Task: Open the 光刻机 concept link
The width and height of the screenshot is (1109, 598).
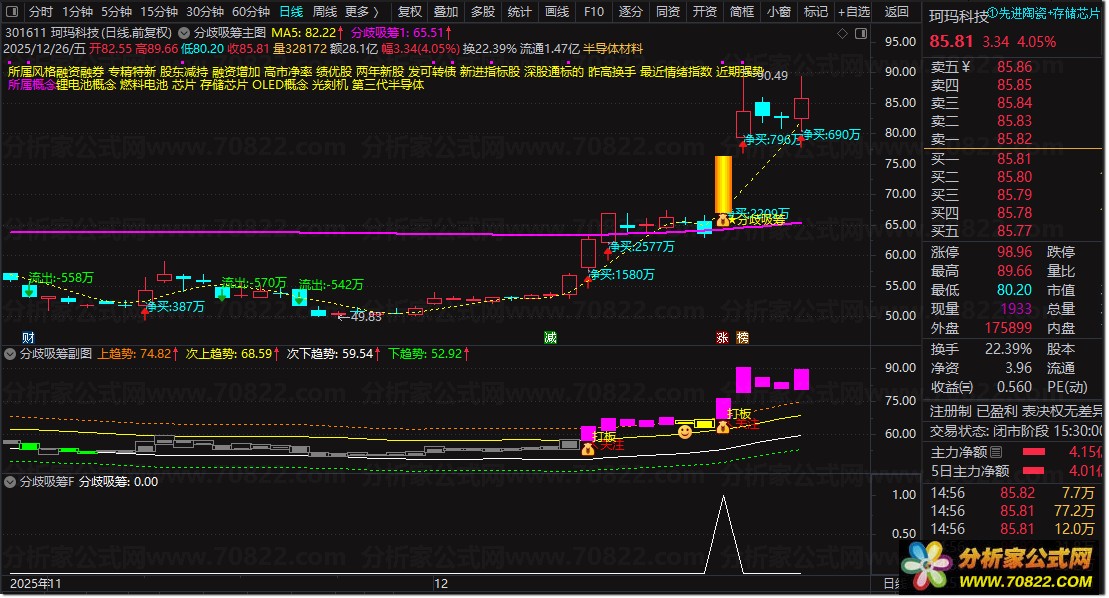Action: [x=330, y=84]
